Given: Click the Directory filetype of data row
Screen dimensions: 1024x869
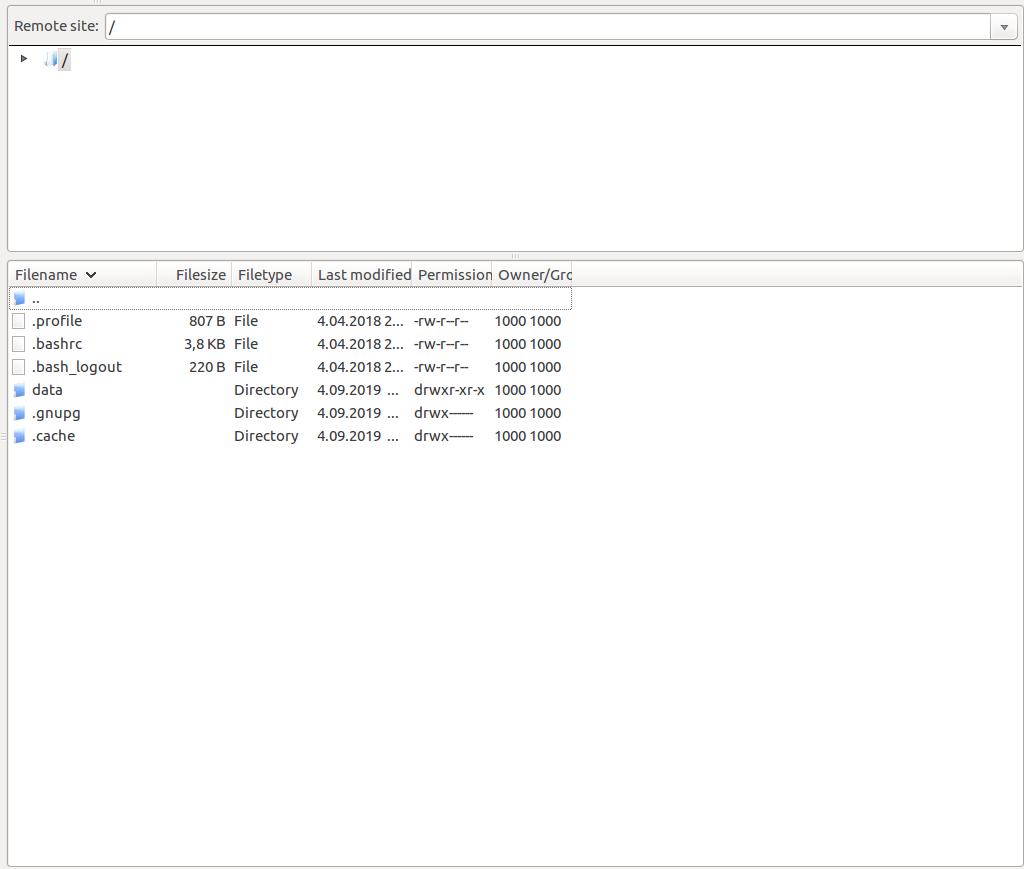Looking at the screenshot, I should pos(266,390).
